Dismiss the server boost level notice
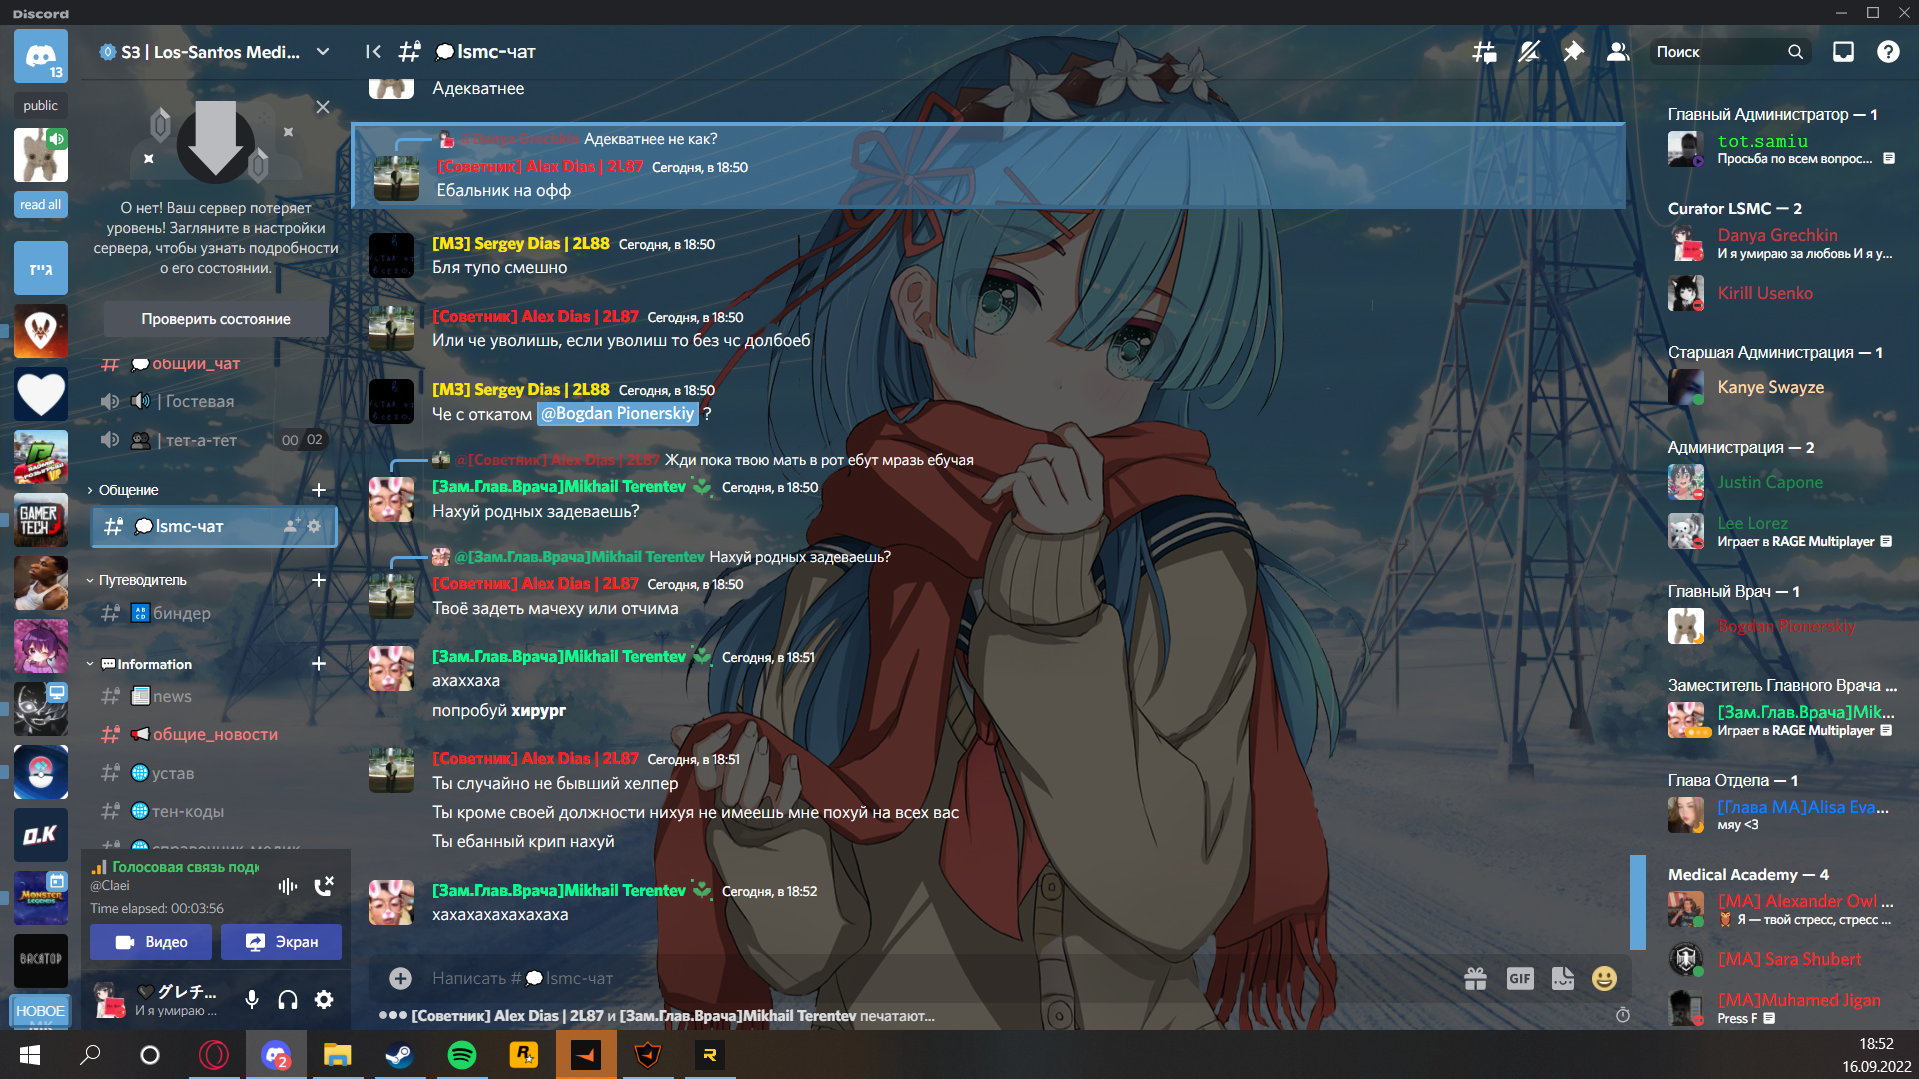 323,107
